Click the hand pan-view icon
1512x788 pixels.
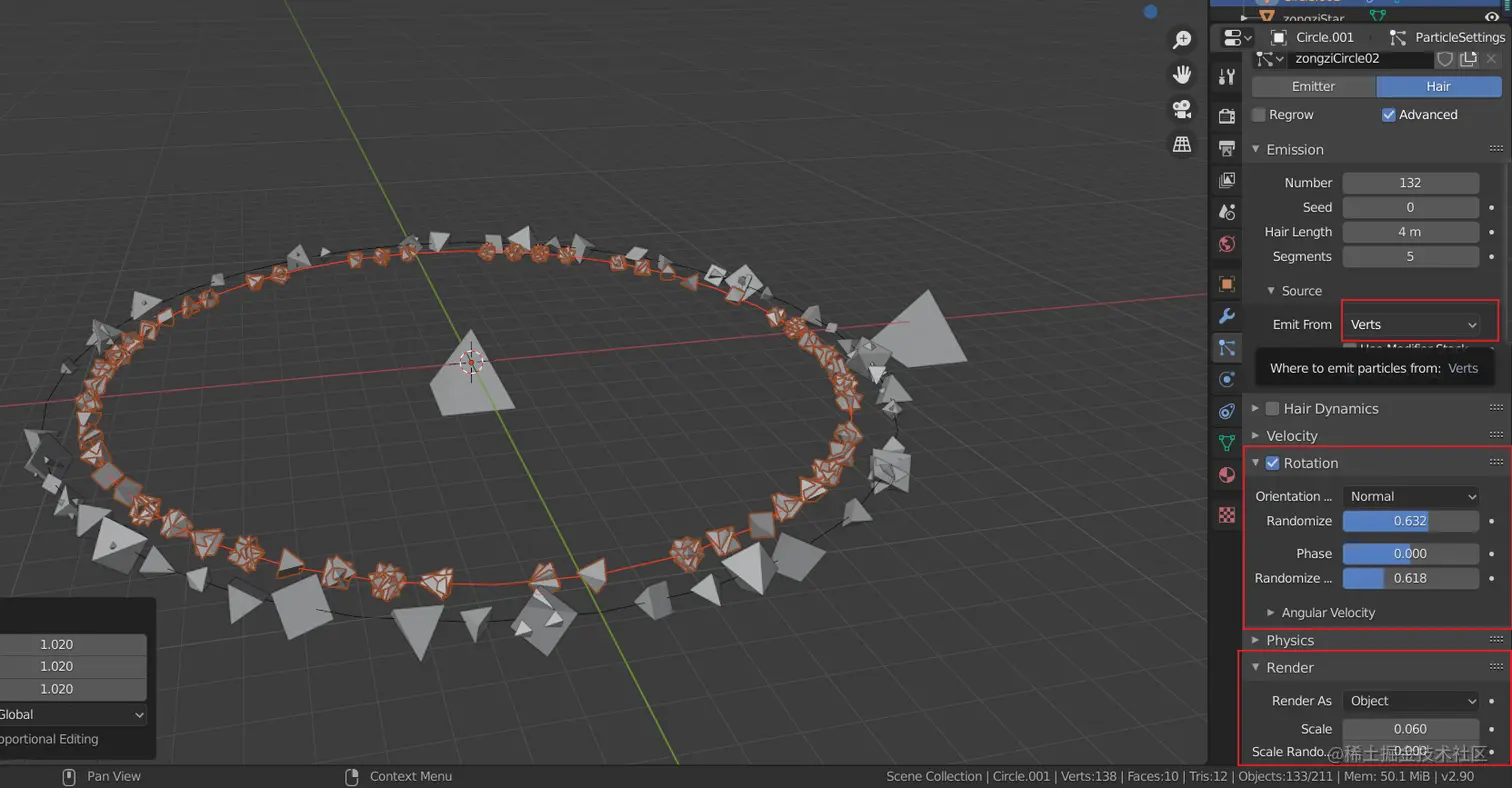pos(1182,74)
